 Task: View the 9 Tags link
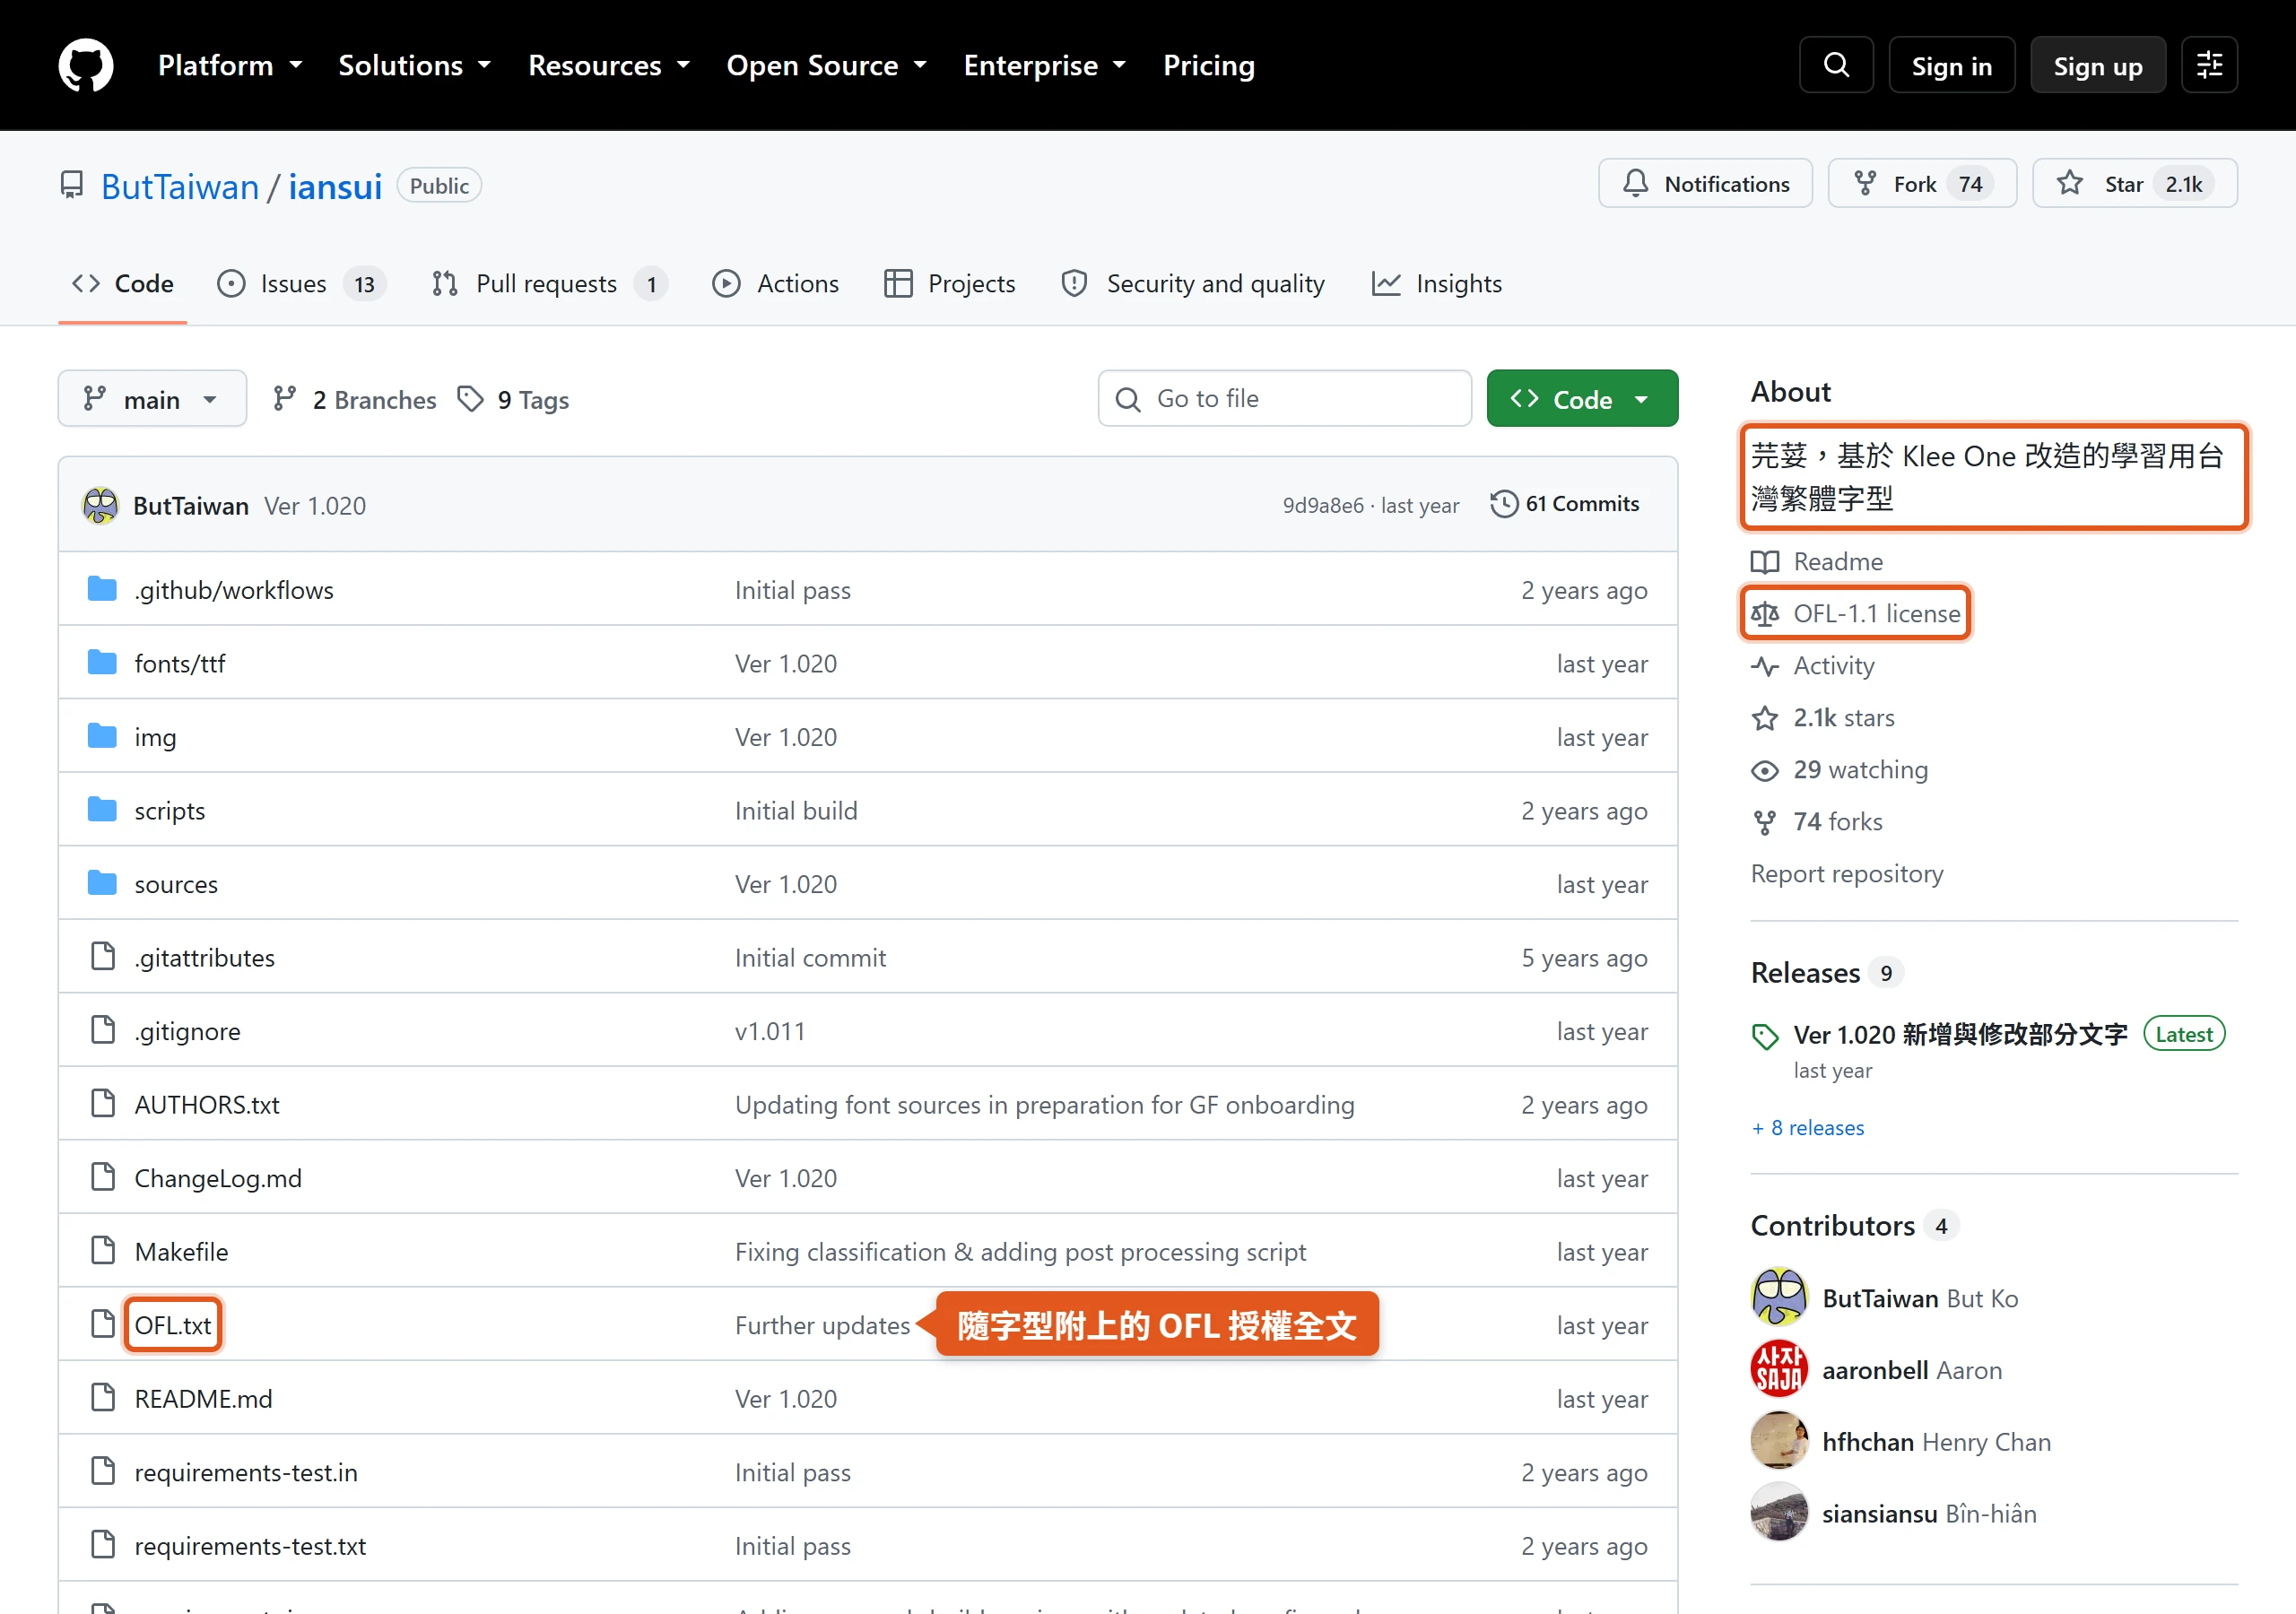(x=513, y=399)
